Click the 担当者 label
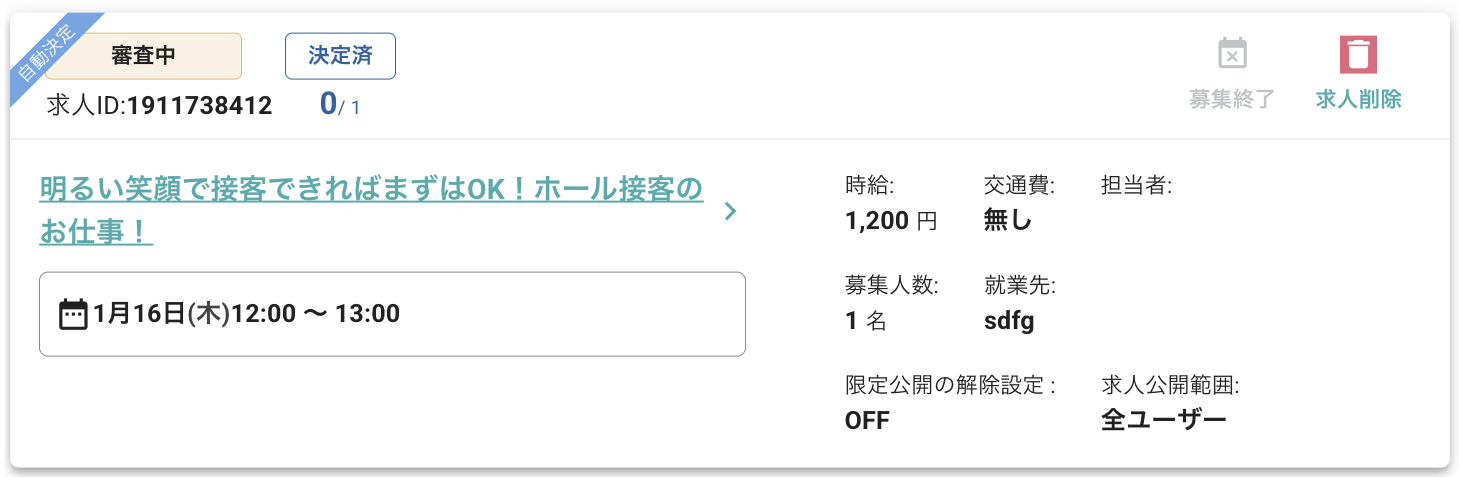Screen dimensions: 1459x477 [1135, 185]
